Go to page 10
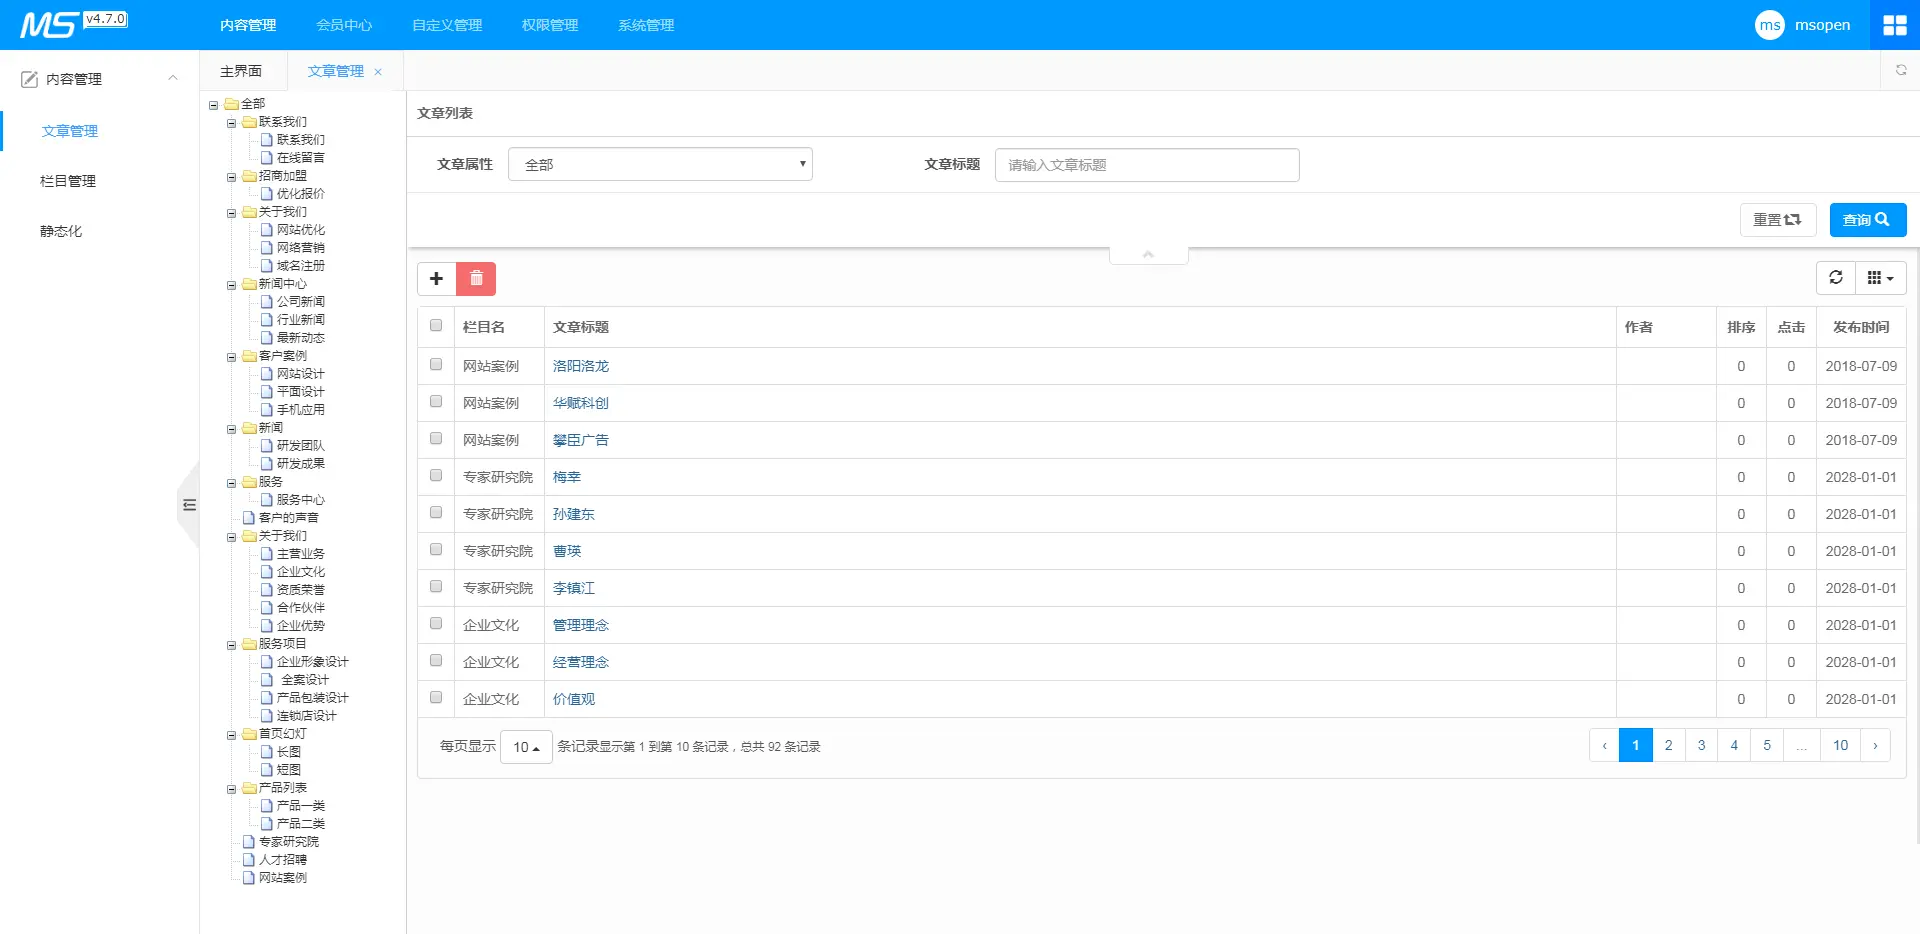This screenshot has width=1920, height=934. [x=1841, y=746]
